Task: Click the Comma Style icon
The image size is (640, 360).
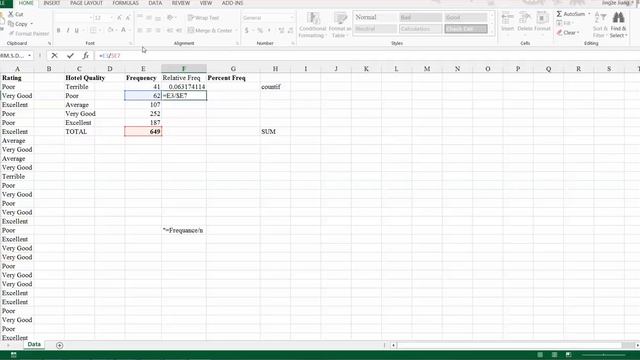Action: 269,31
